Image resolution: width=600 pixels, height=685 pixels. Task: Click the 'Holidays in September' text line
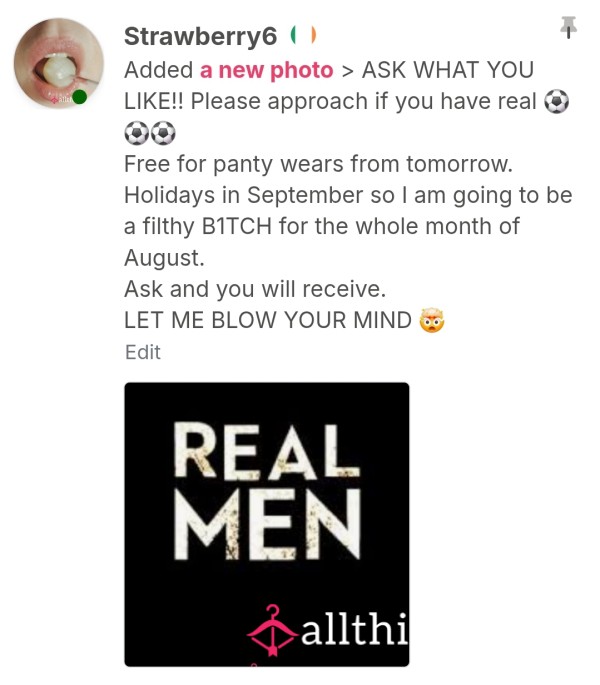coord(244,195)
